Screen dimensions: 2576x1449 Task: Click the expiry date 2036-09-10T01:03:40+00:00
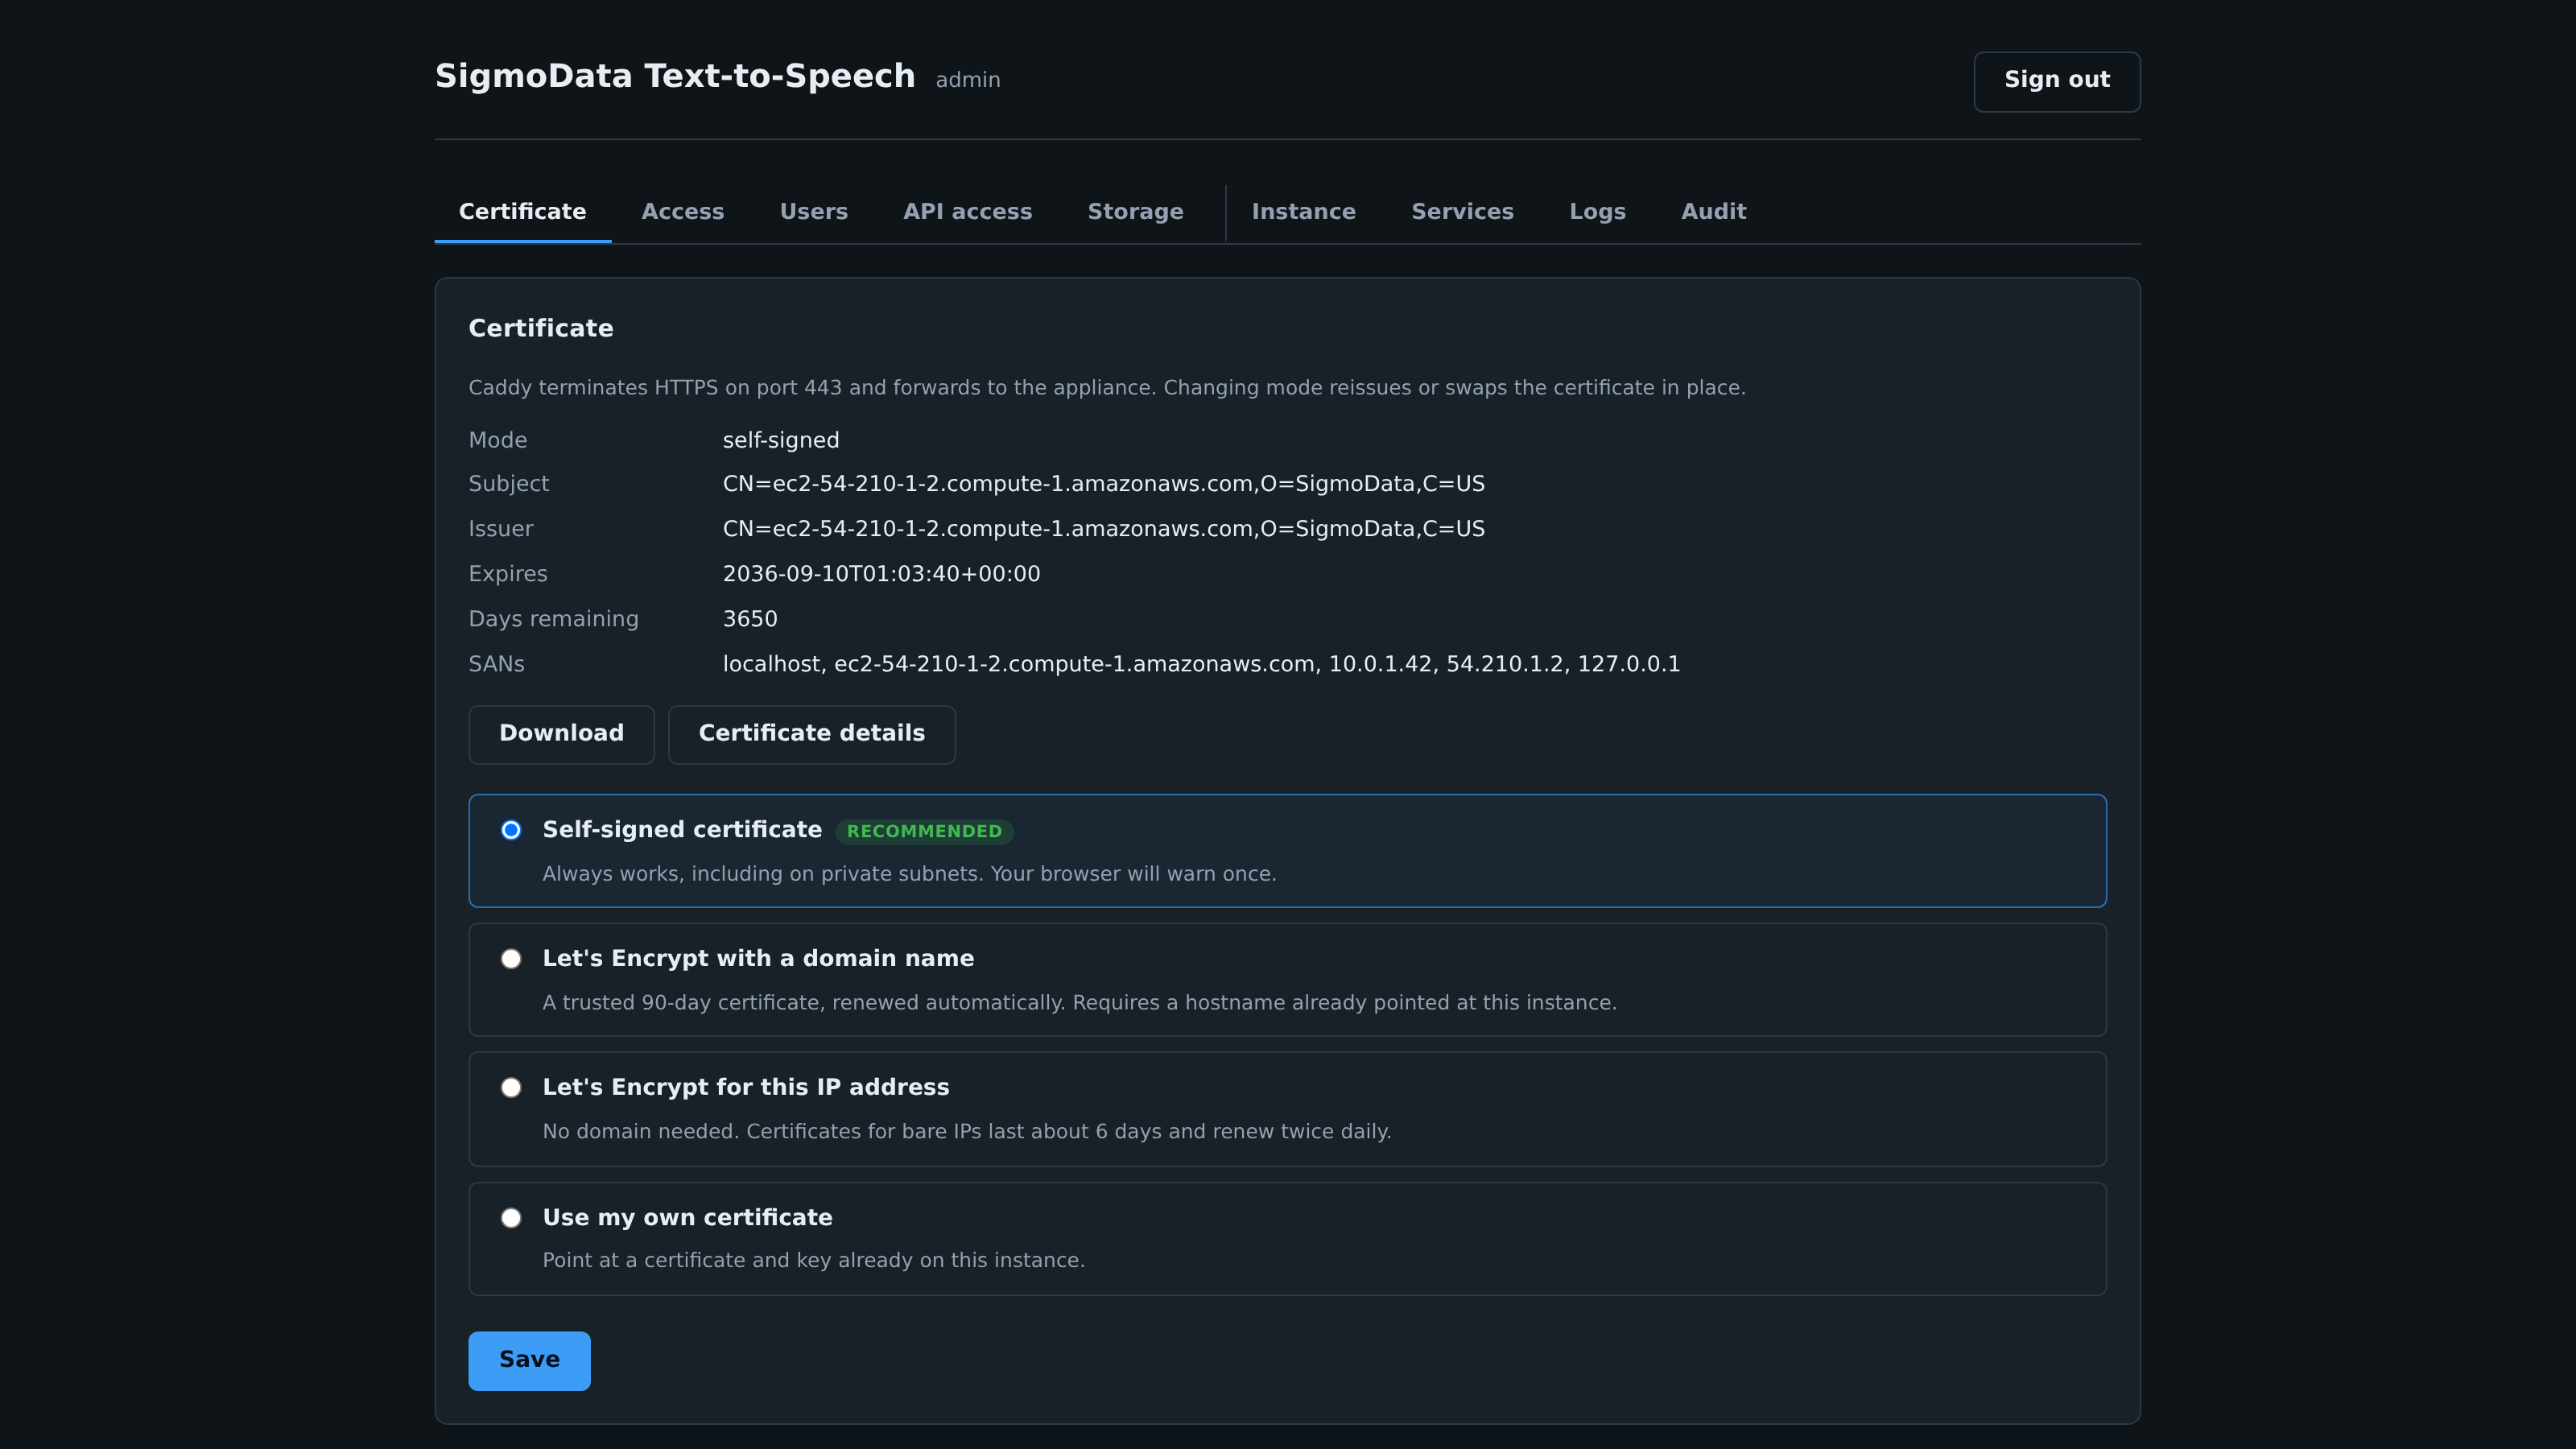pyautogui.click(x=882, y=574)
